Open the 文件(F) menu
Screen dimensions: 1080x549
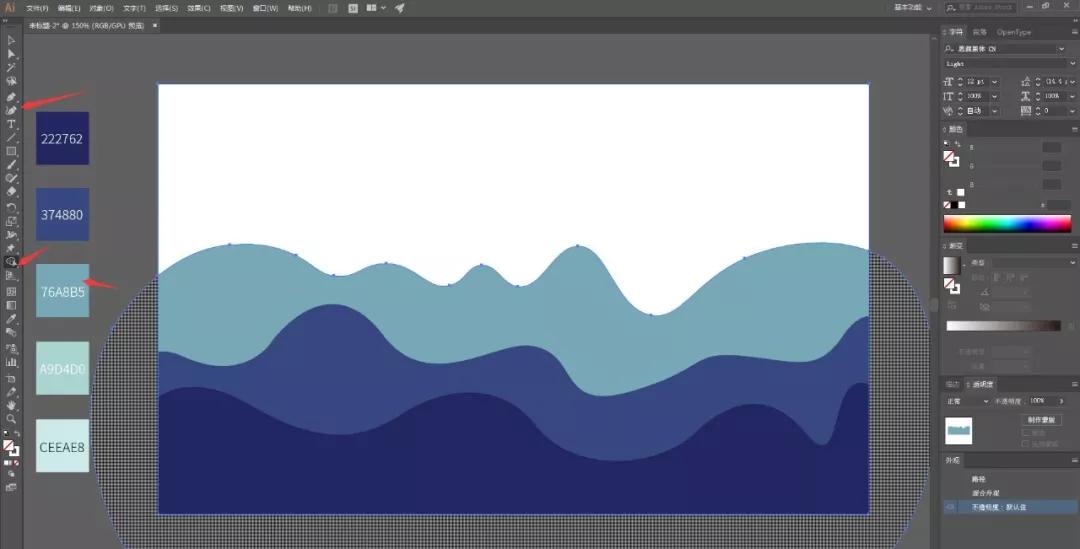click(x=37, y=8)
